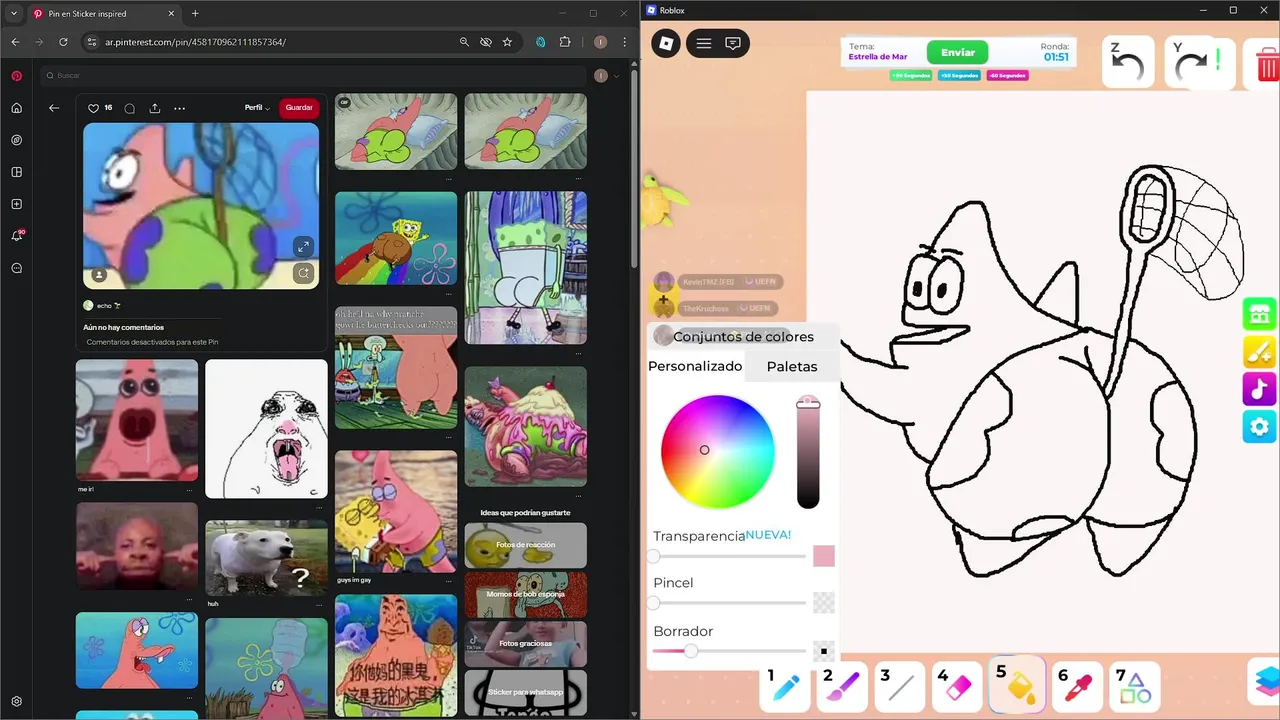The width and height of the screenshot is (1280, 720).
Task: Expand the Patrick pin image fullscreen
Action: 303,246
